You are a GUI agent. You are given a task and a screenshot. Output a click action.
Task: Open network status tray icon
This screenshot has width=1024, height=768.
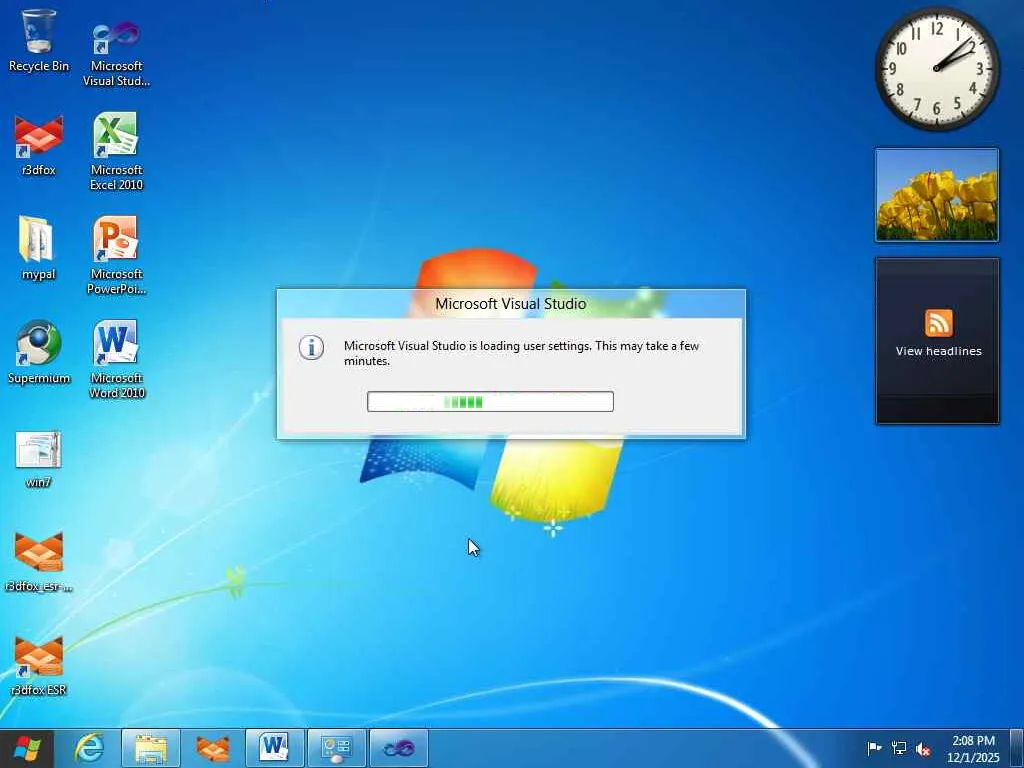899,748
